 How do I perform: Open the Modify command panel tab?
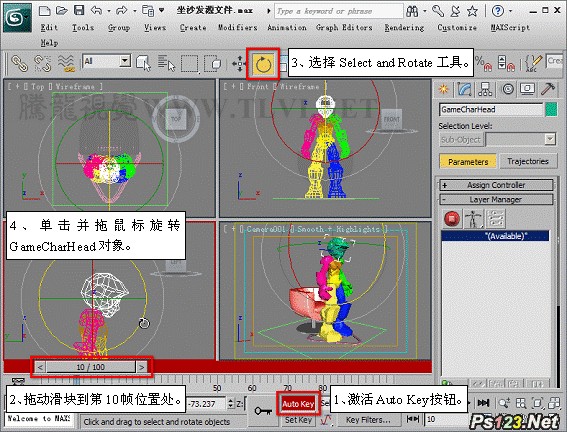pos(464,89)
